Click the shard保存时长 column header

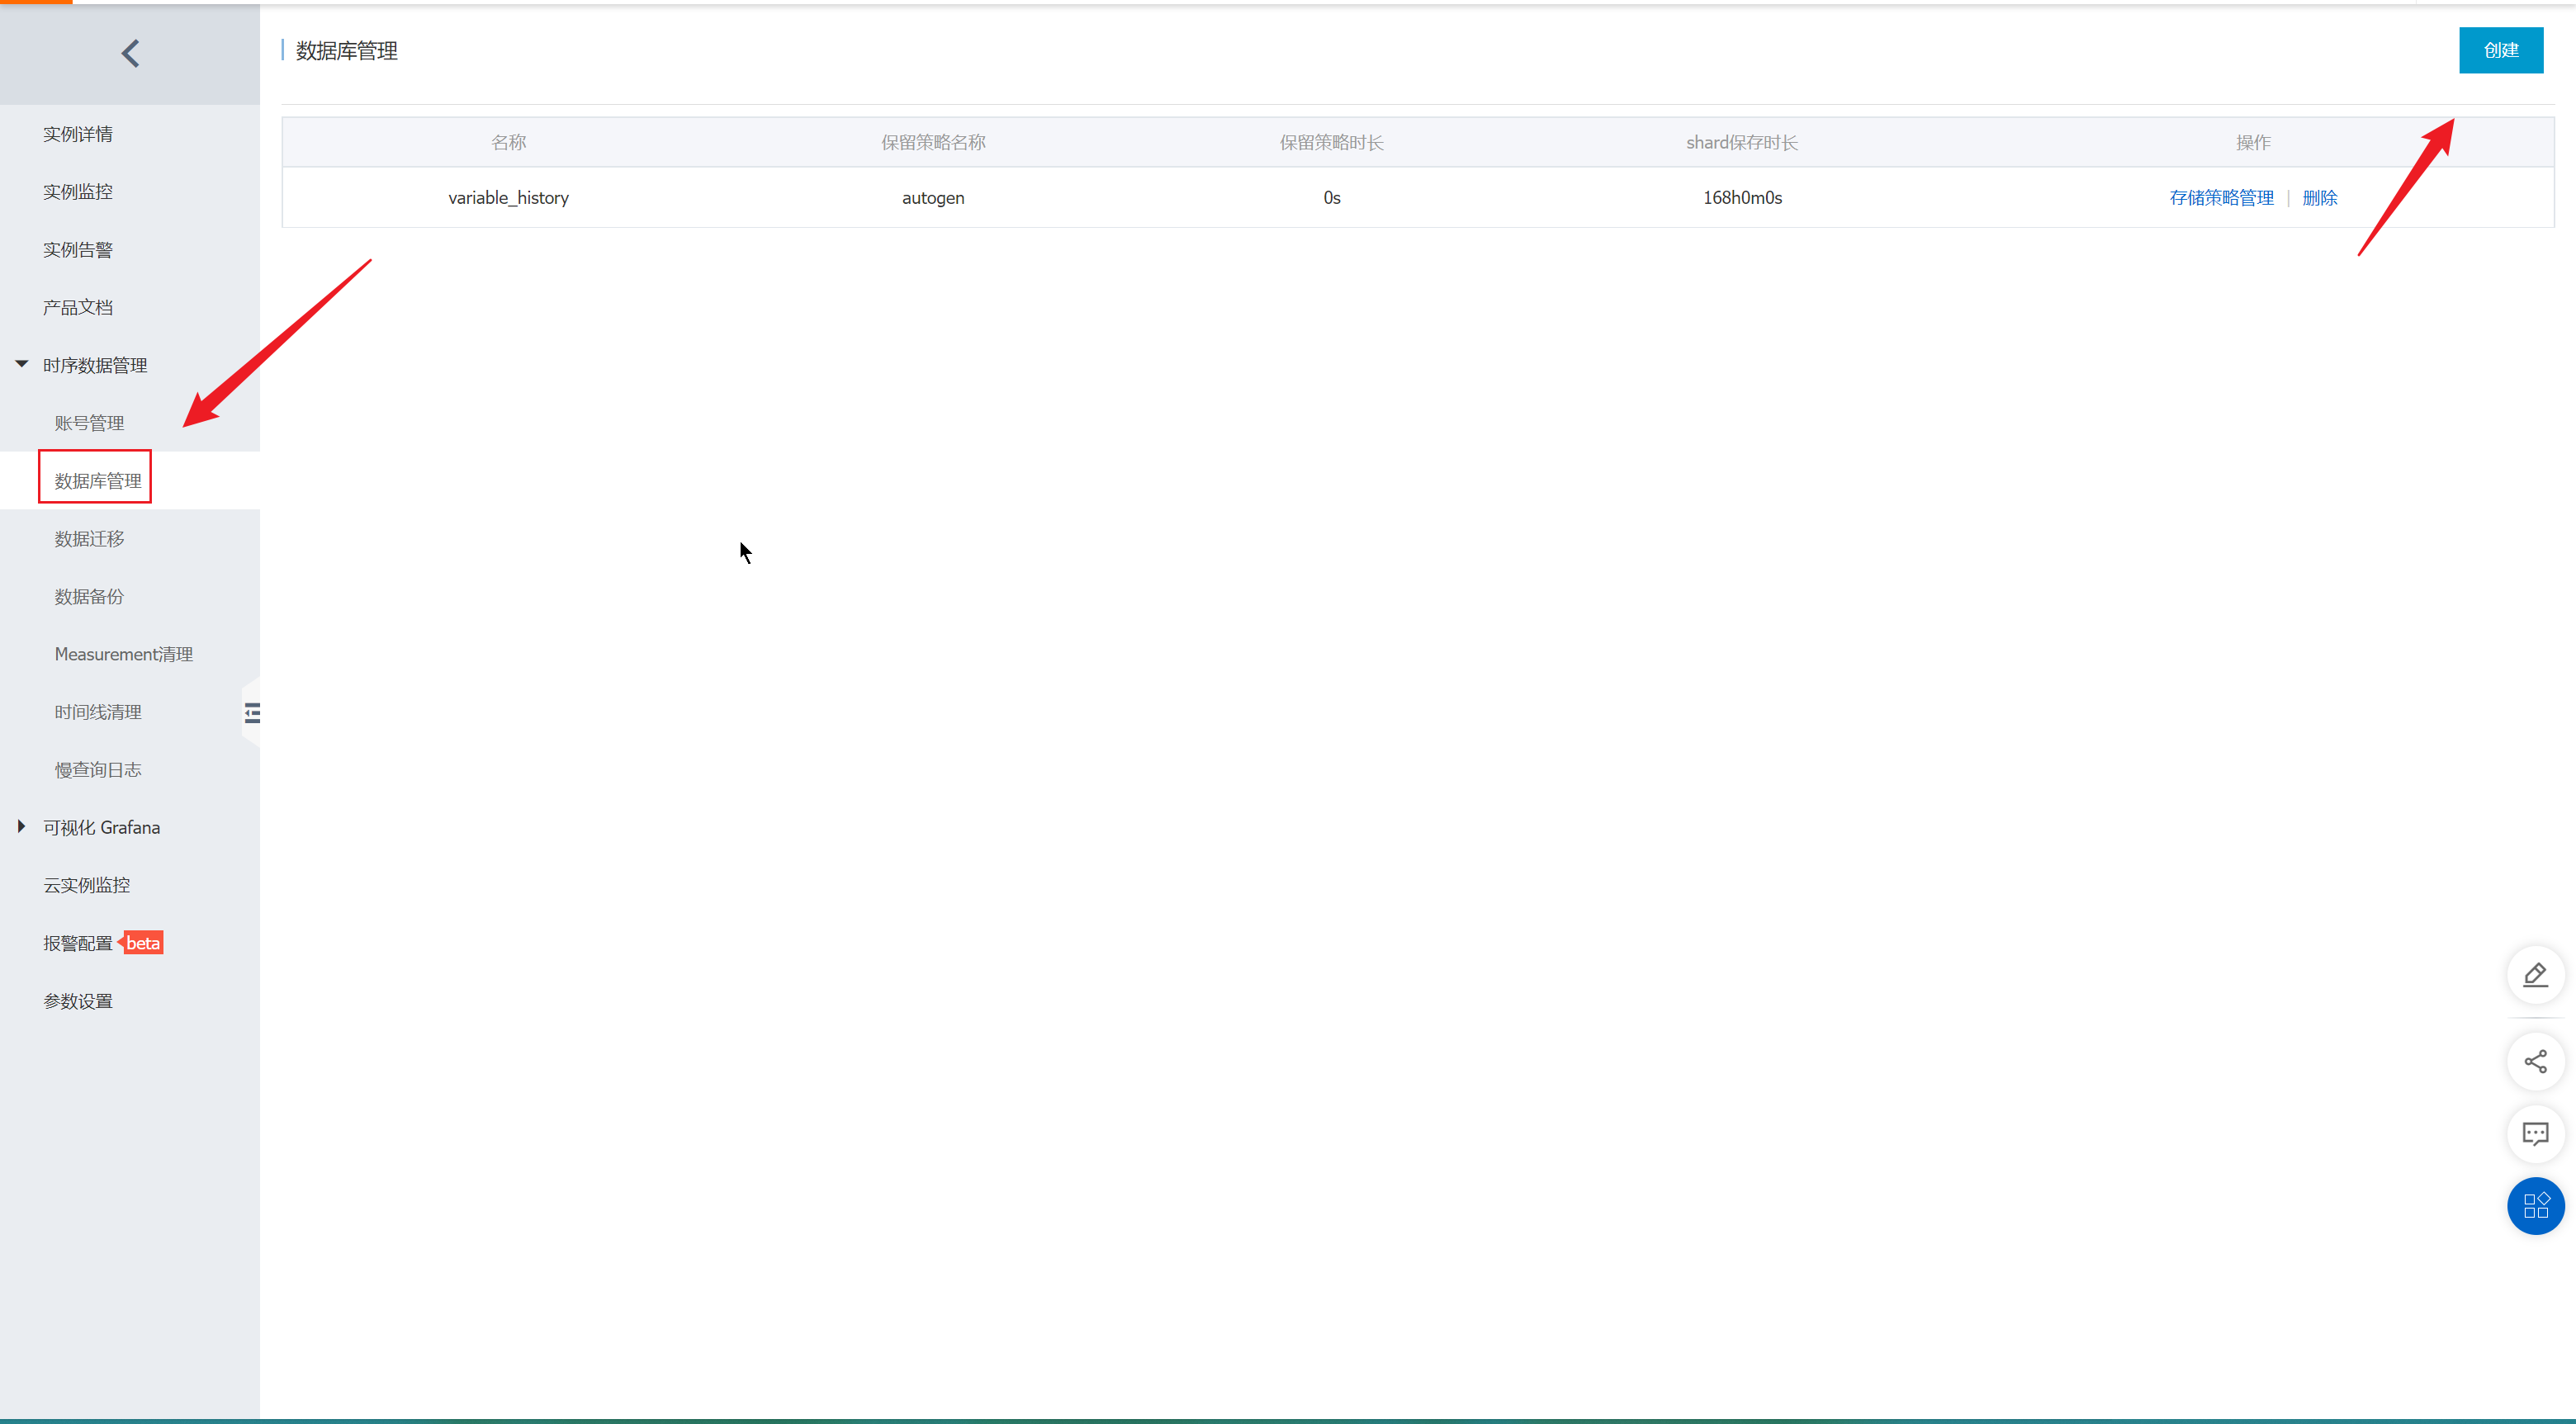1742,143
